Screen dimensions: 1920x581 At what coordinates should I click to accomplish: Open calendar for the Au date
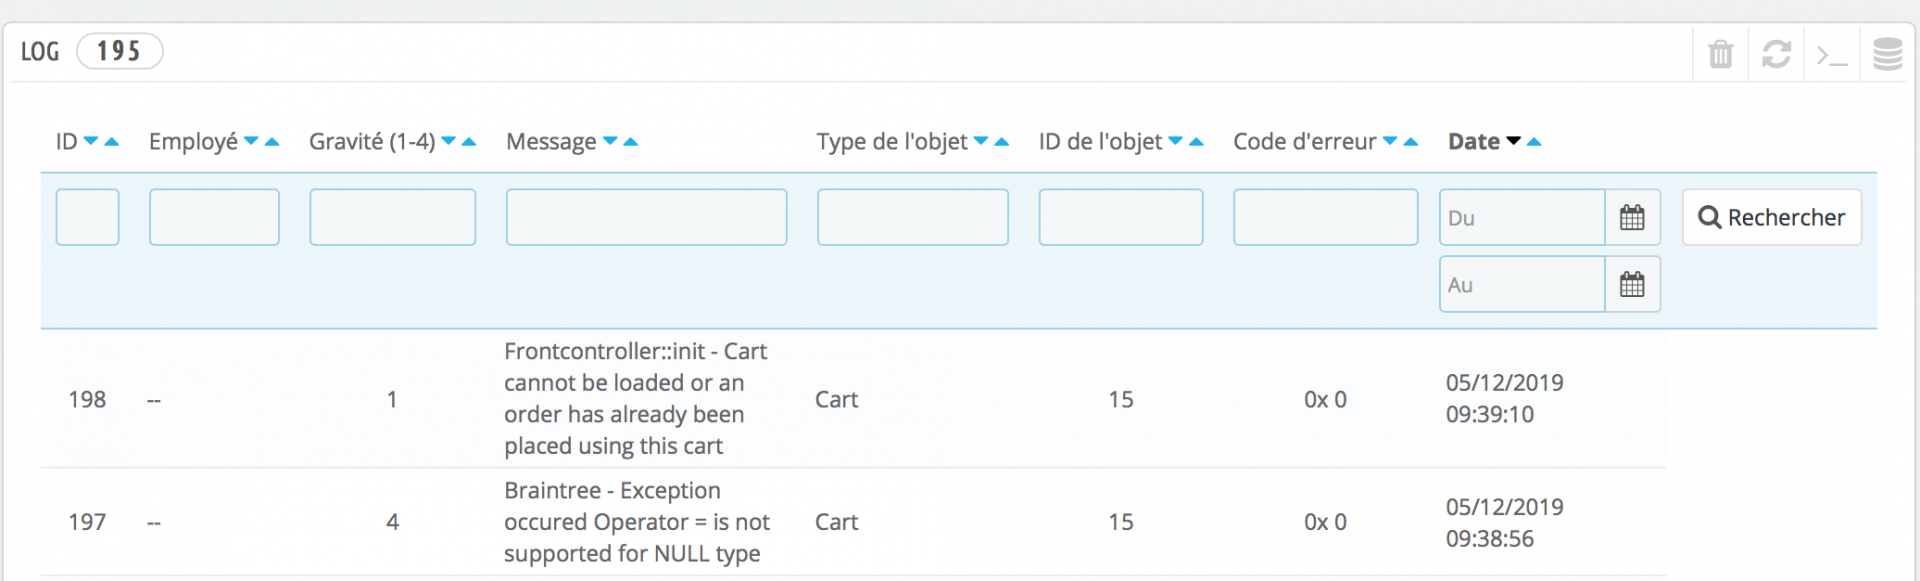1632,284
